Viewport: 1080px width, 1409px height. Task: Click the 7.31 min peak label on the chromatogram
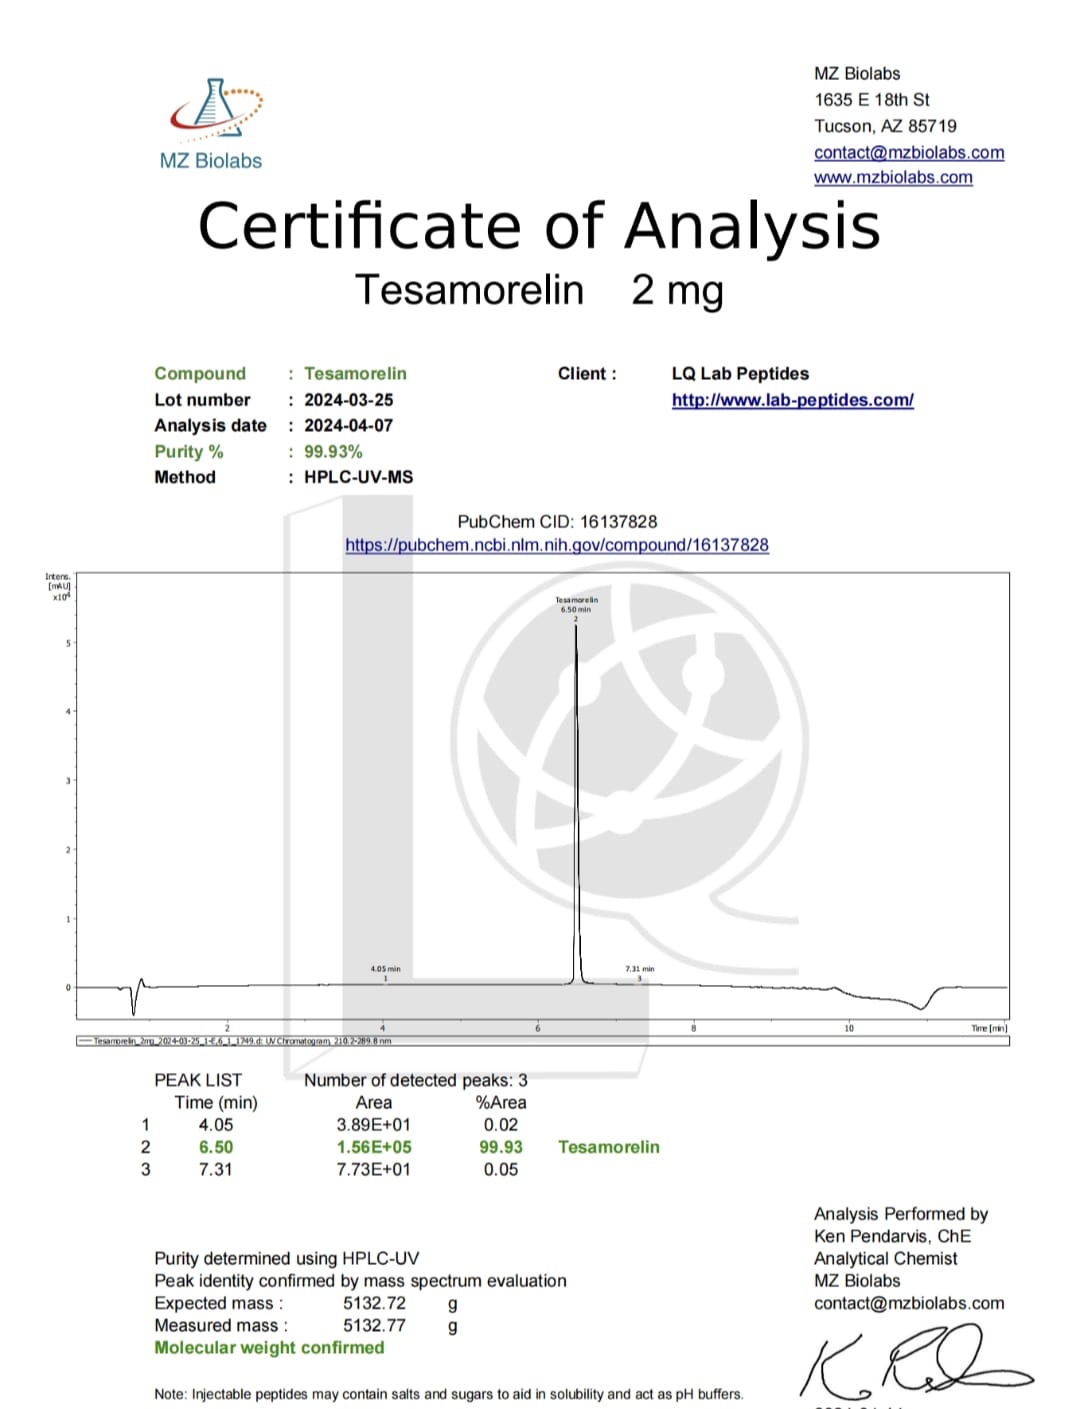tap(639, 969)
